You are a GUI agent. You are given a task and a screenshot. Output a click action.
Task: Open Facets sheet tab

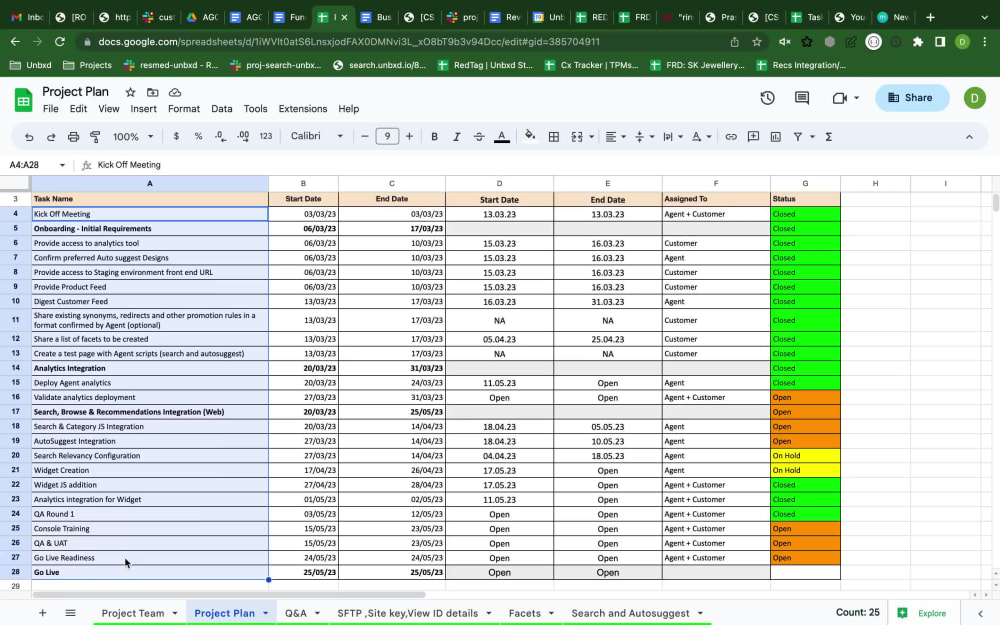[x=525, y=613]
